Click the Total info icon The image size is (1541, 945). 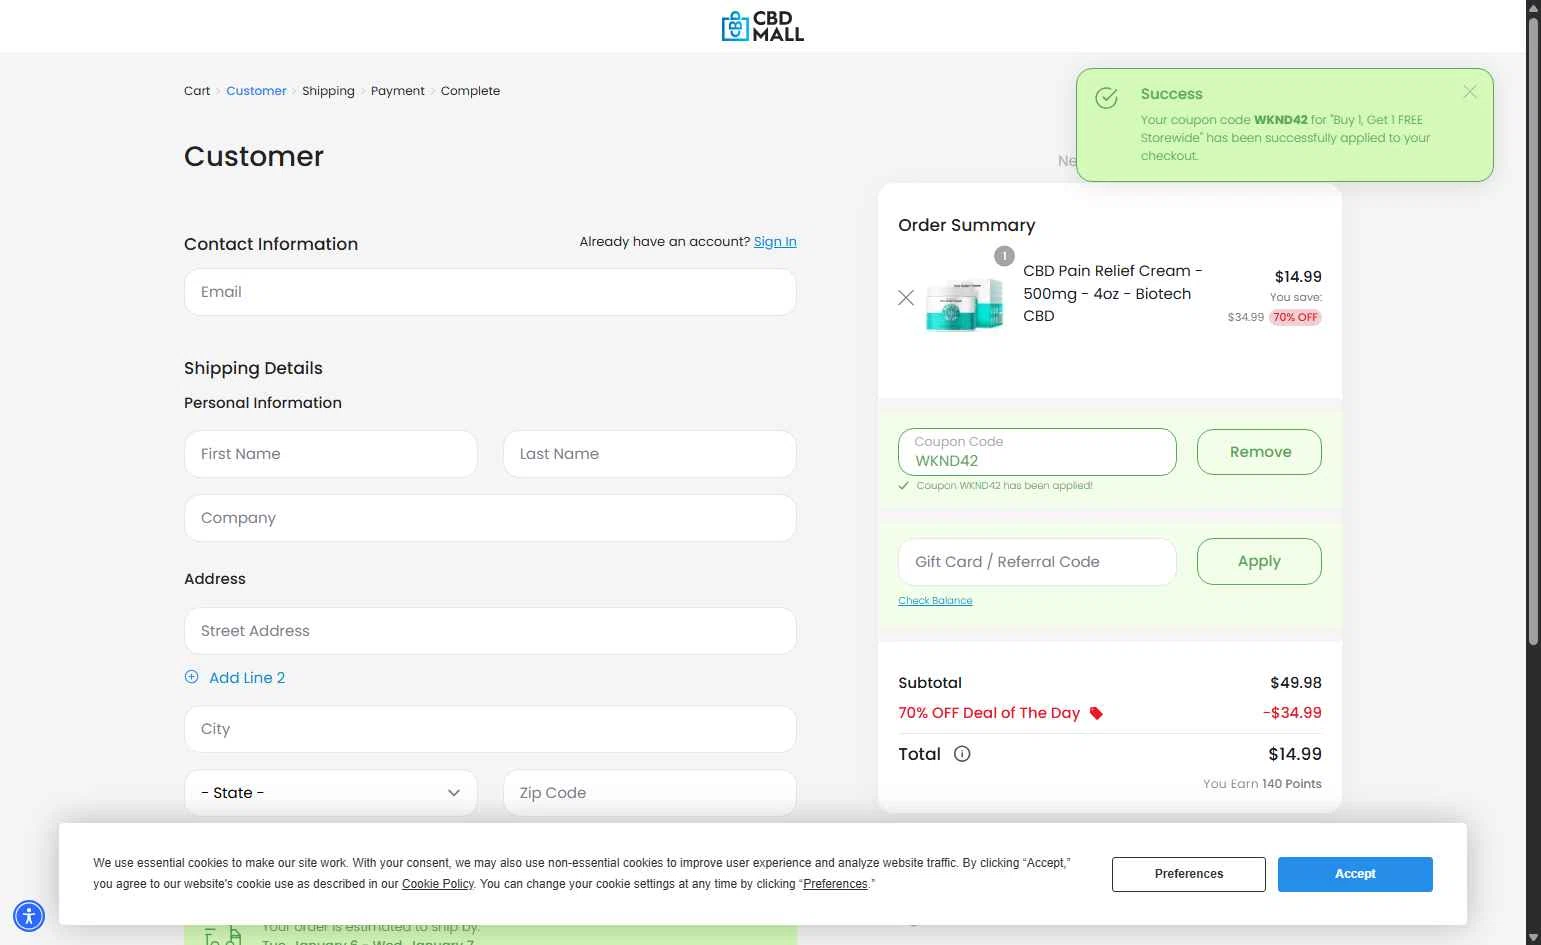[x=962, y=754]
